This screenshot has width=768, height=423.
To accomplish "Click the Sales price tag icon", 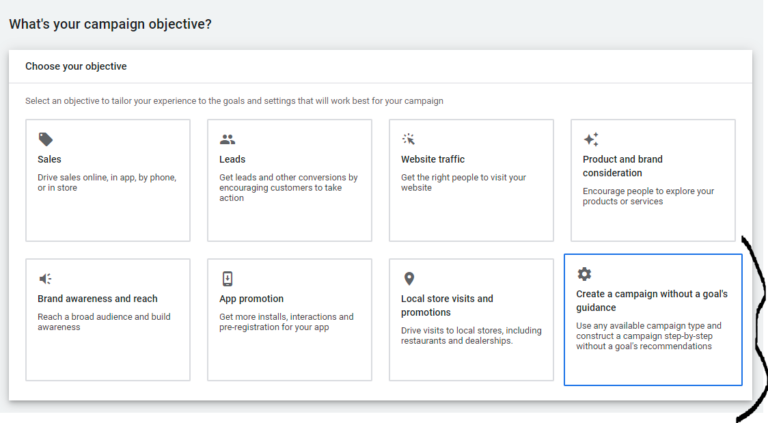I will coord(46,140).
